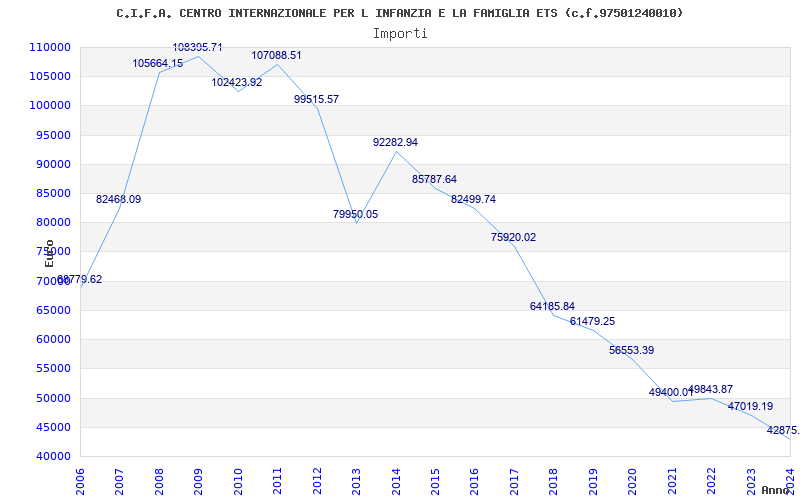
Task: Select x-axis year 2014
Action: pyautogui.click(x=395, y=482)
